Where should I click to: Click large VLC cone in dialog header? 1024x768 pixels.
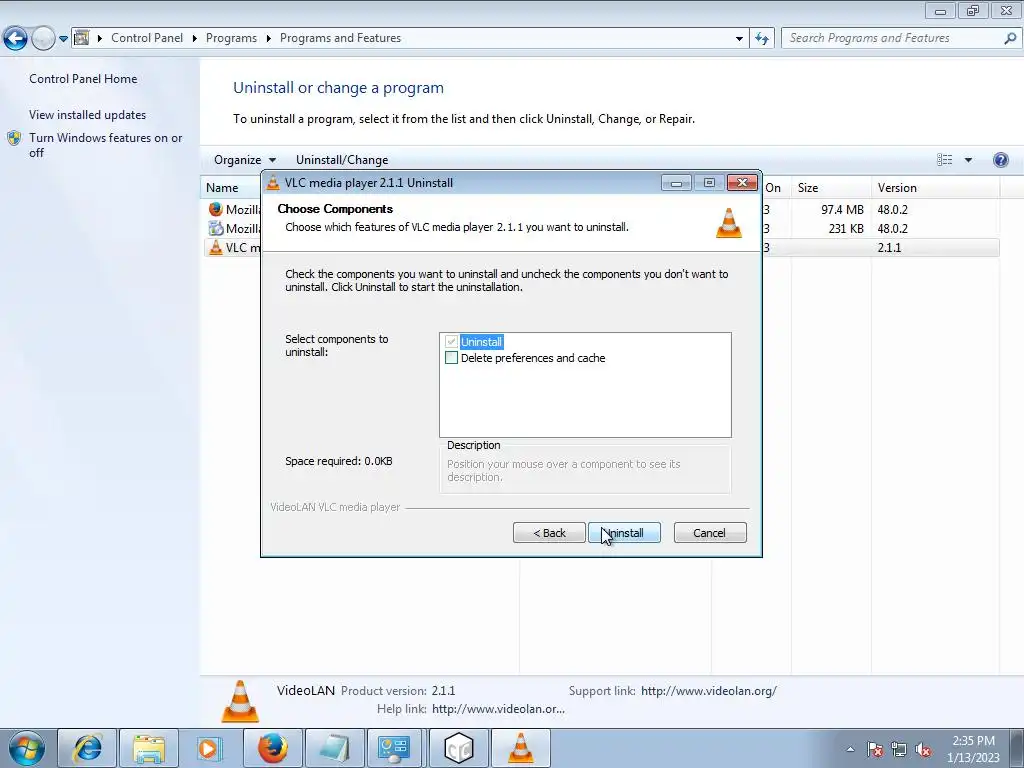(x=729, y=223)
